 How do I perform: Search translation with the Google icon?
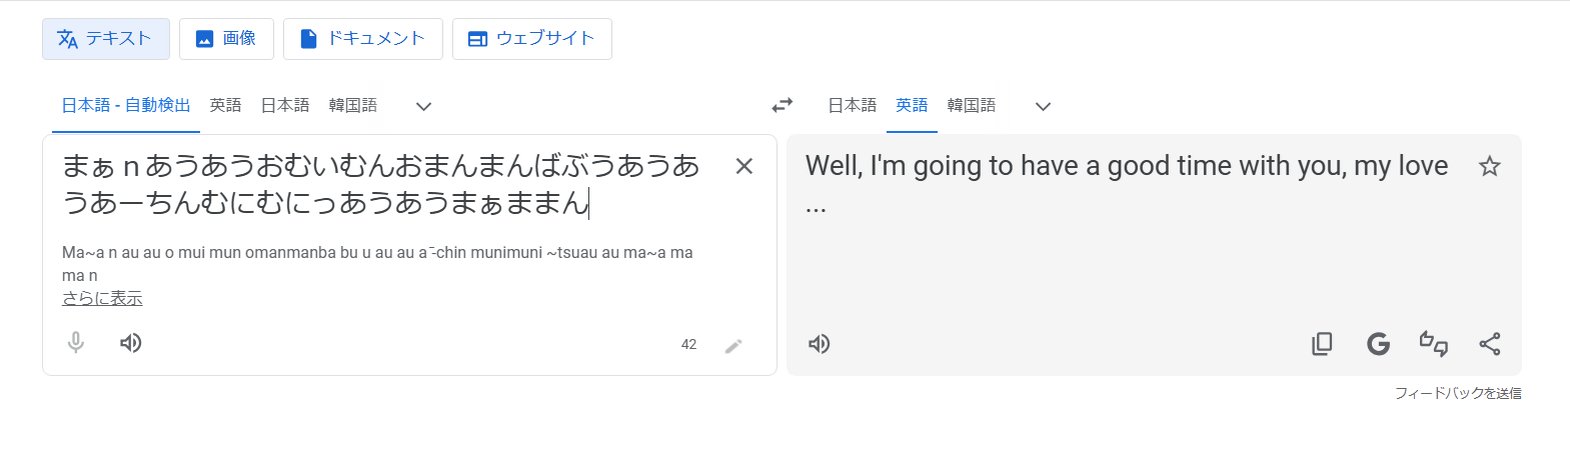coord(1378,344)
